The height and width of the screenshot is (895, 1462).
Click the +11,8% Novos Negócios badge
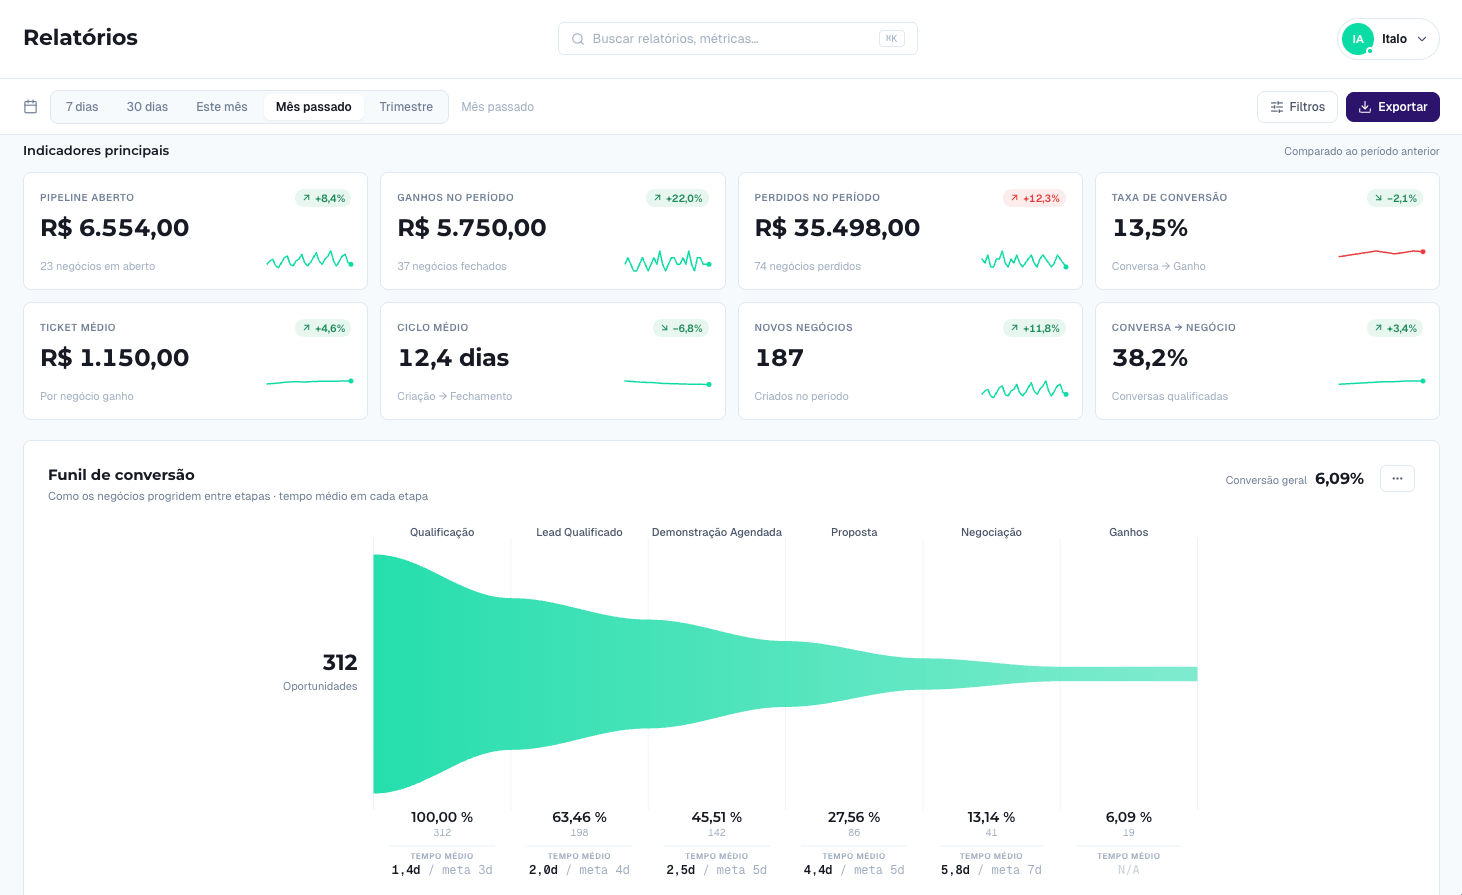(x=1035, y=328)
